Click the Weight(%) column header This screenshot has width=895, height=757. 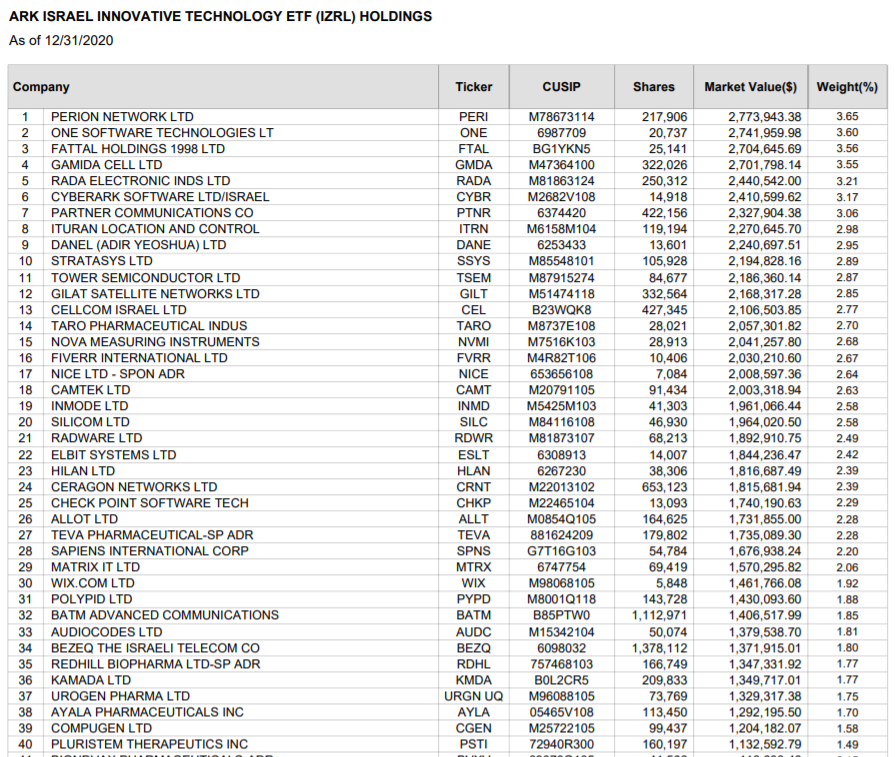847,87
